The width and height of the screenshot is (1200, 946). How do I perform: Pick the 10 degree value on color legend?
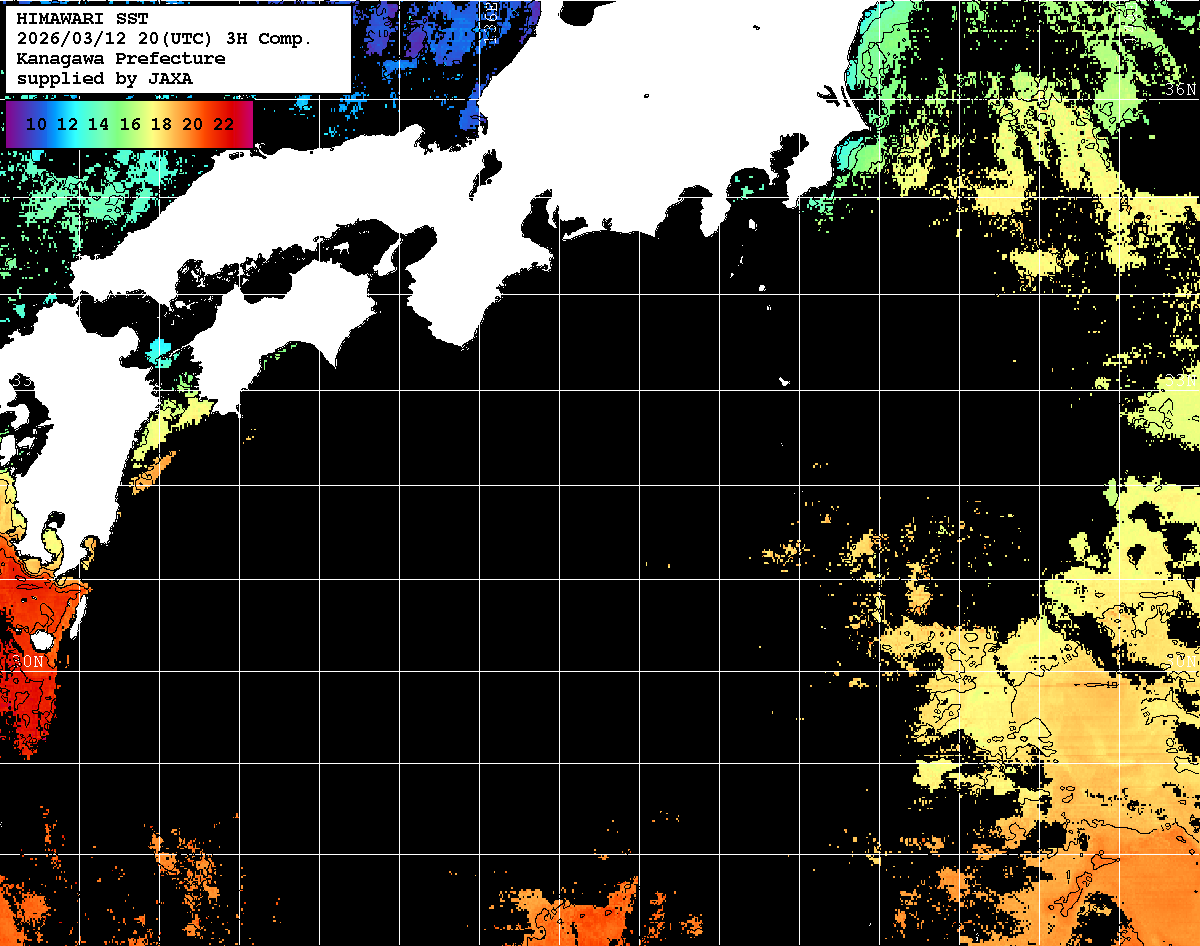click(x=37, y=124)
